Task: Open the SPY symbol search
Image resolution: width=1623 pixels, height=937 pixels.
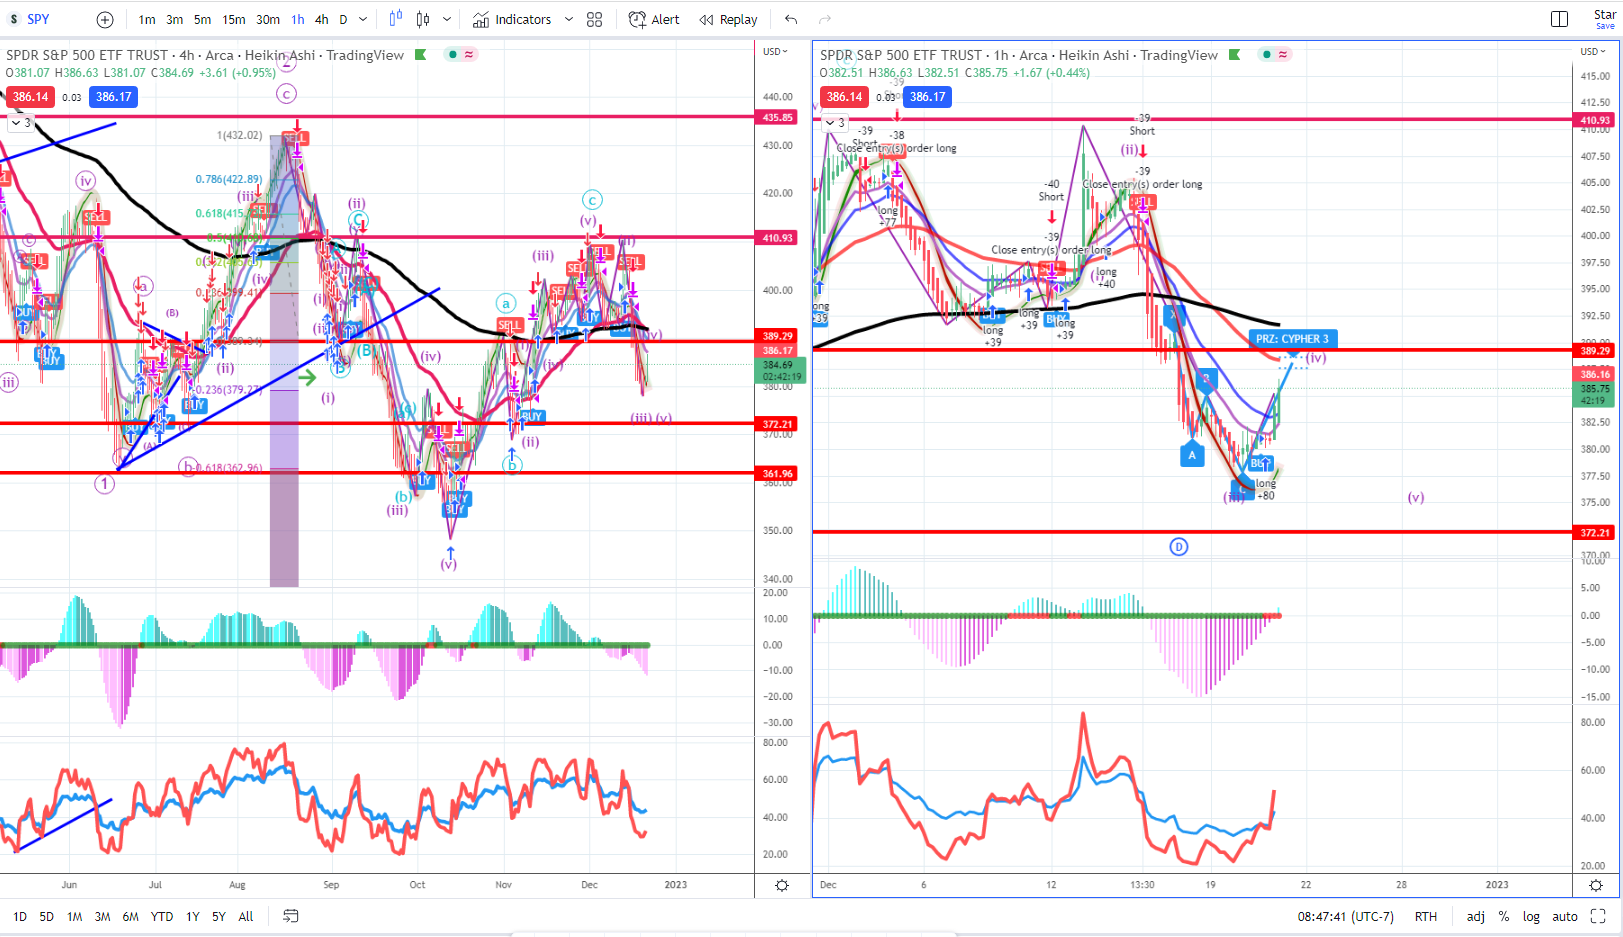Action: click(x=38, y=19)
